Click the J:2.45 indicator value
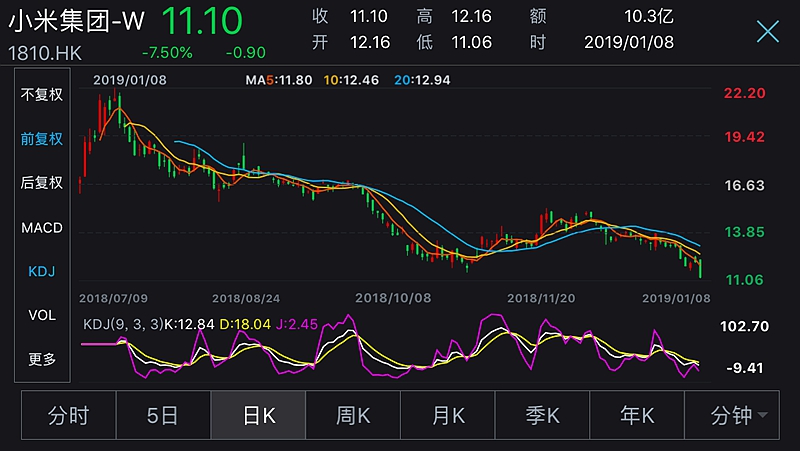Image resolution: width=800 pixels, height=451 pixels. [x=297, y=324]
